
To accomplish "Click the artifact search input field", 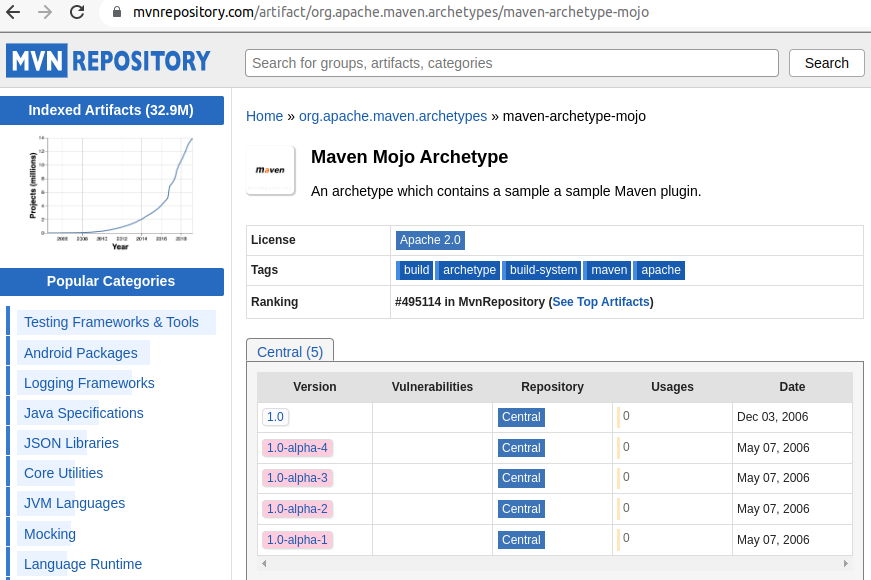I will (x=511, y=62).
